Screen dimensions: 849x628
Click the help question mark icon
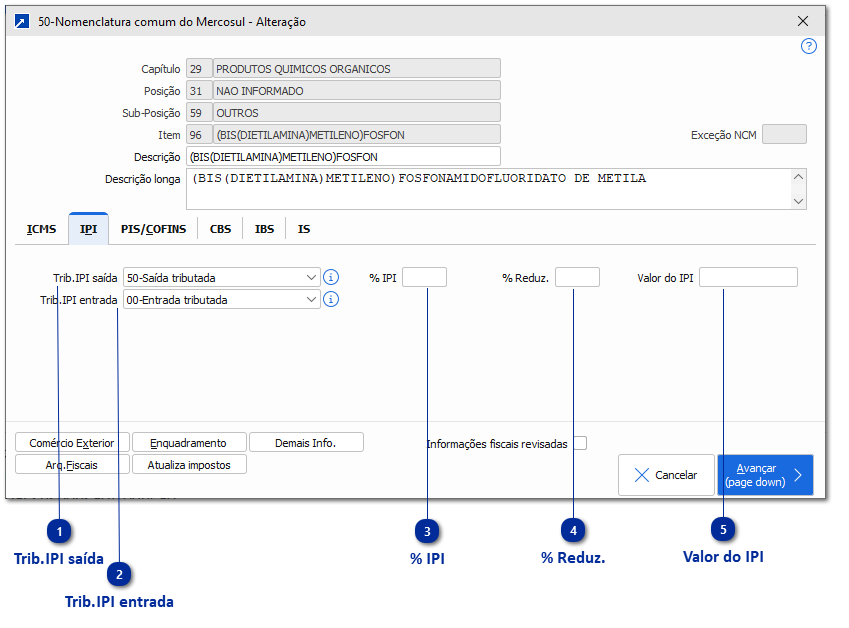[x=809, y=46]
